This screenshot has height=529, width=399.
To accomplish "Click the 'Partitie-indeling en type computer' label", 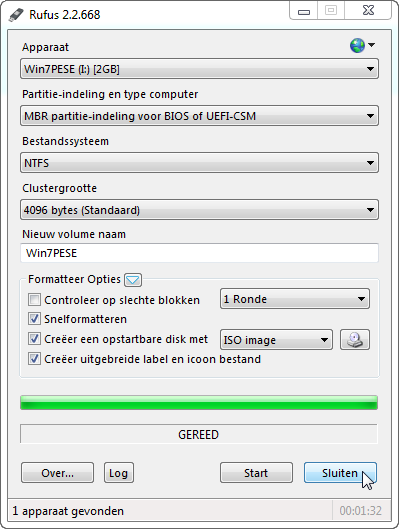I will tap(110, 94).
